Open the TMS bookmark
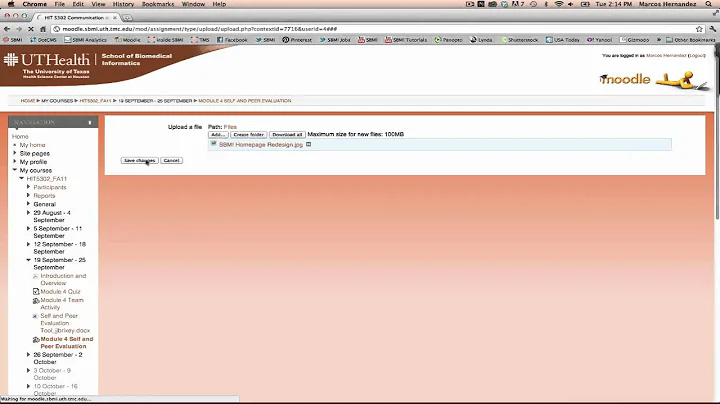The width and height of the screenshot is (720, 404). [200, 40]
